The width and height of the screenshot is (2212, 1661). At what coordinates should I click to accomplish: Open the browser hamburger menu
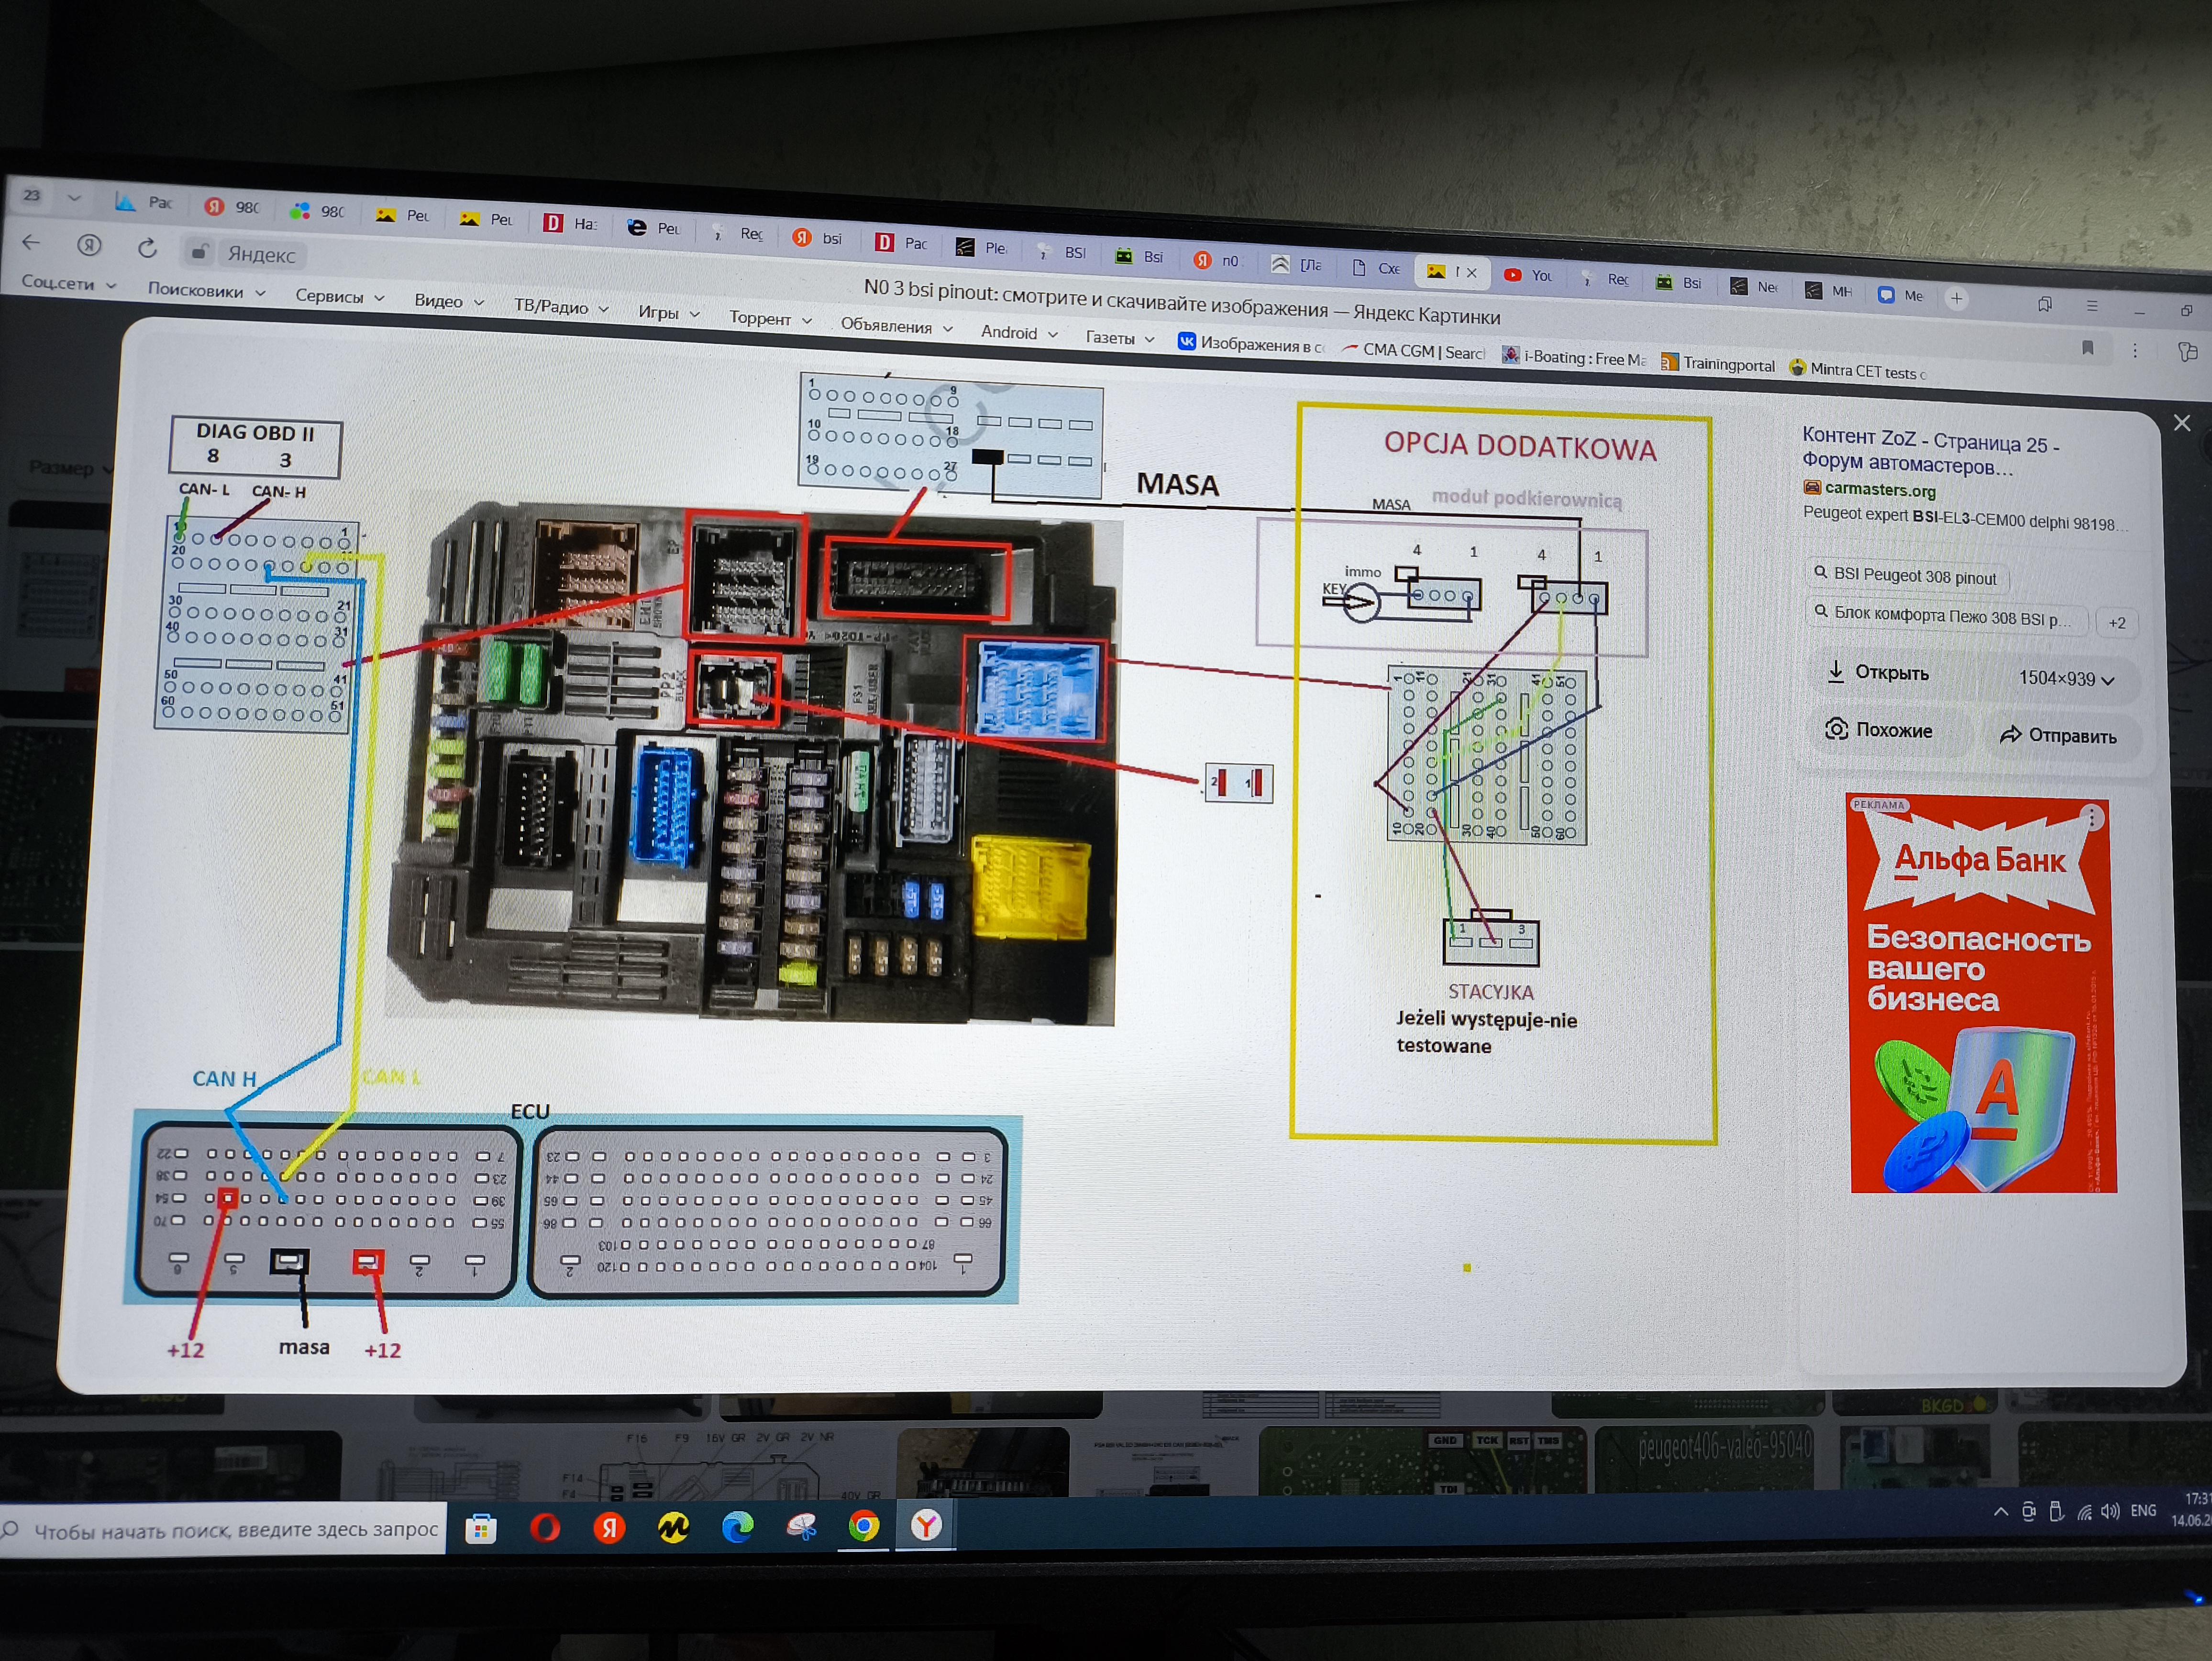click(2091, 307)
